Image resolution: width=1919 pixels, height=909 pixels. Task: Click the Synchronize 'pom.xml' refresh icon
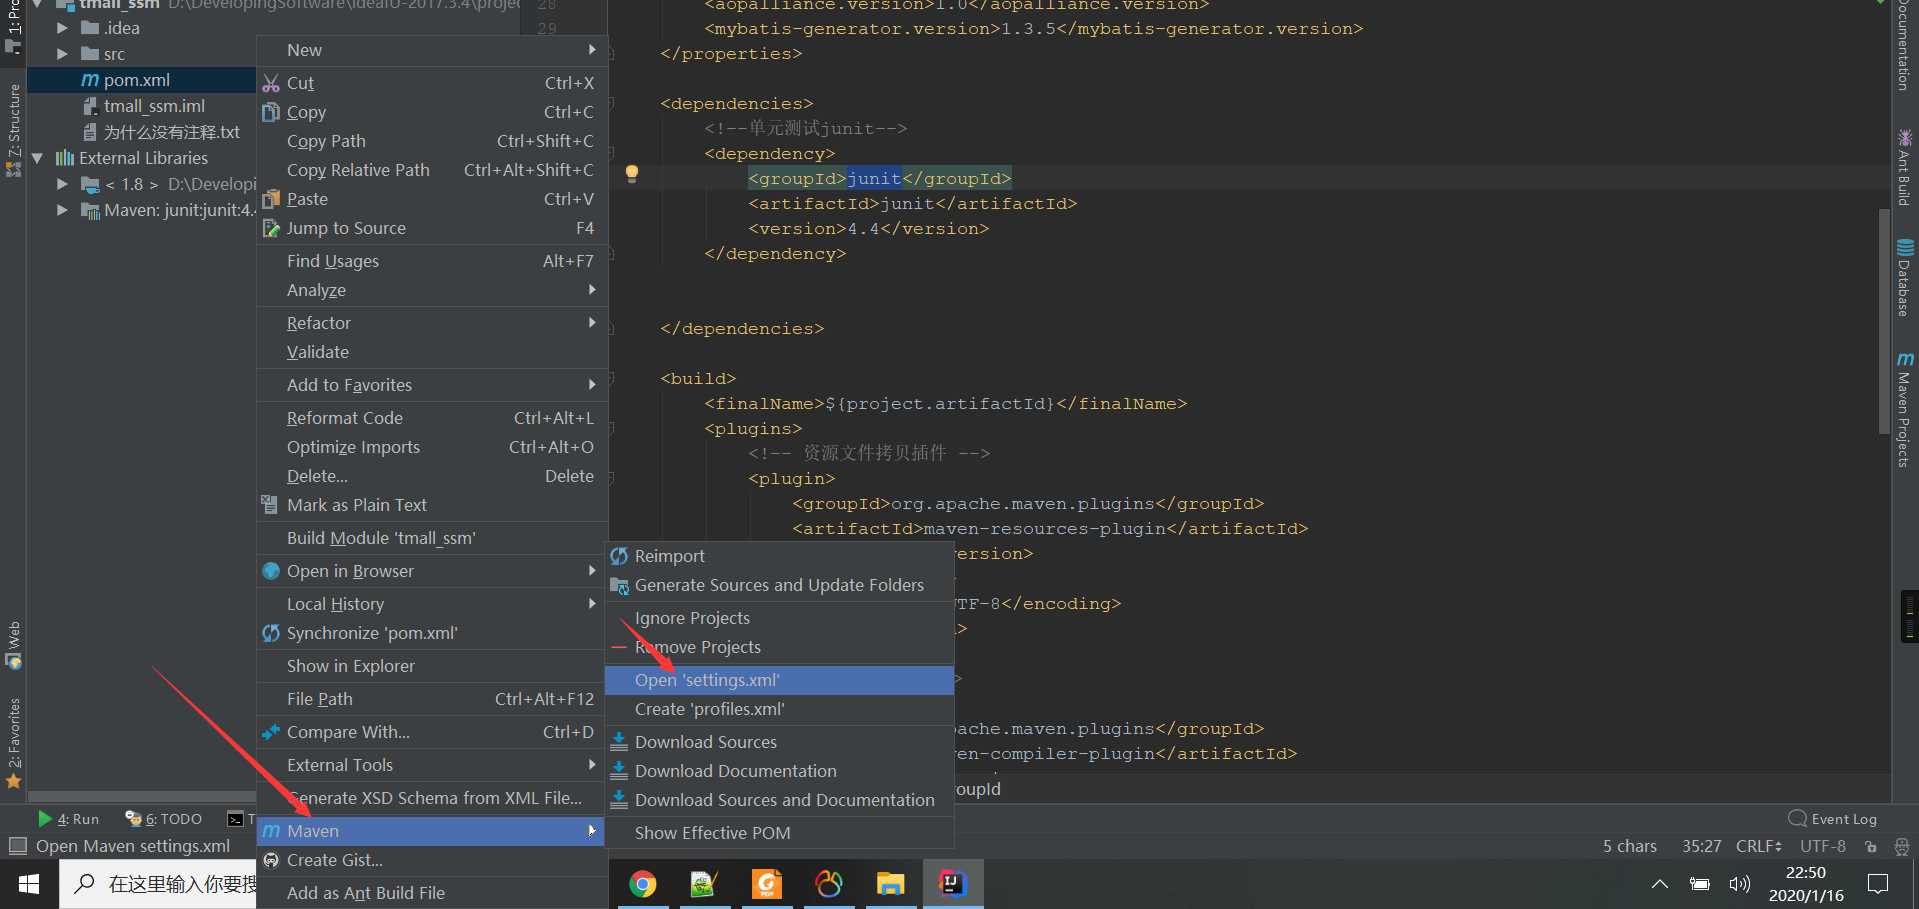click(271, 633)
